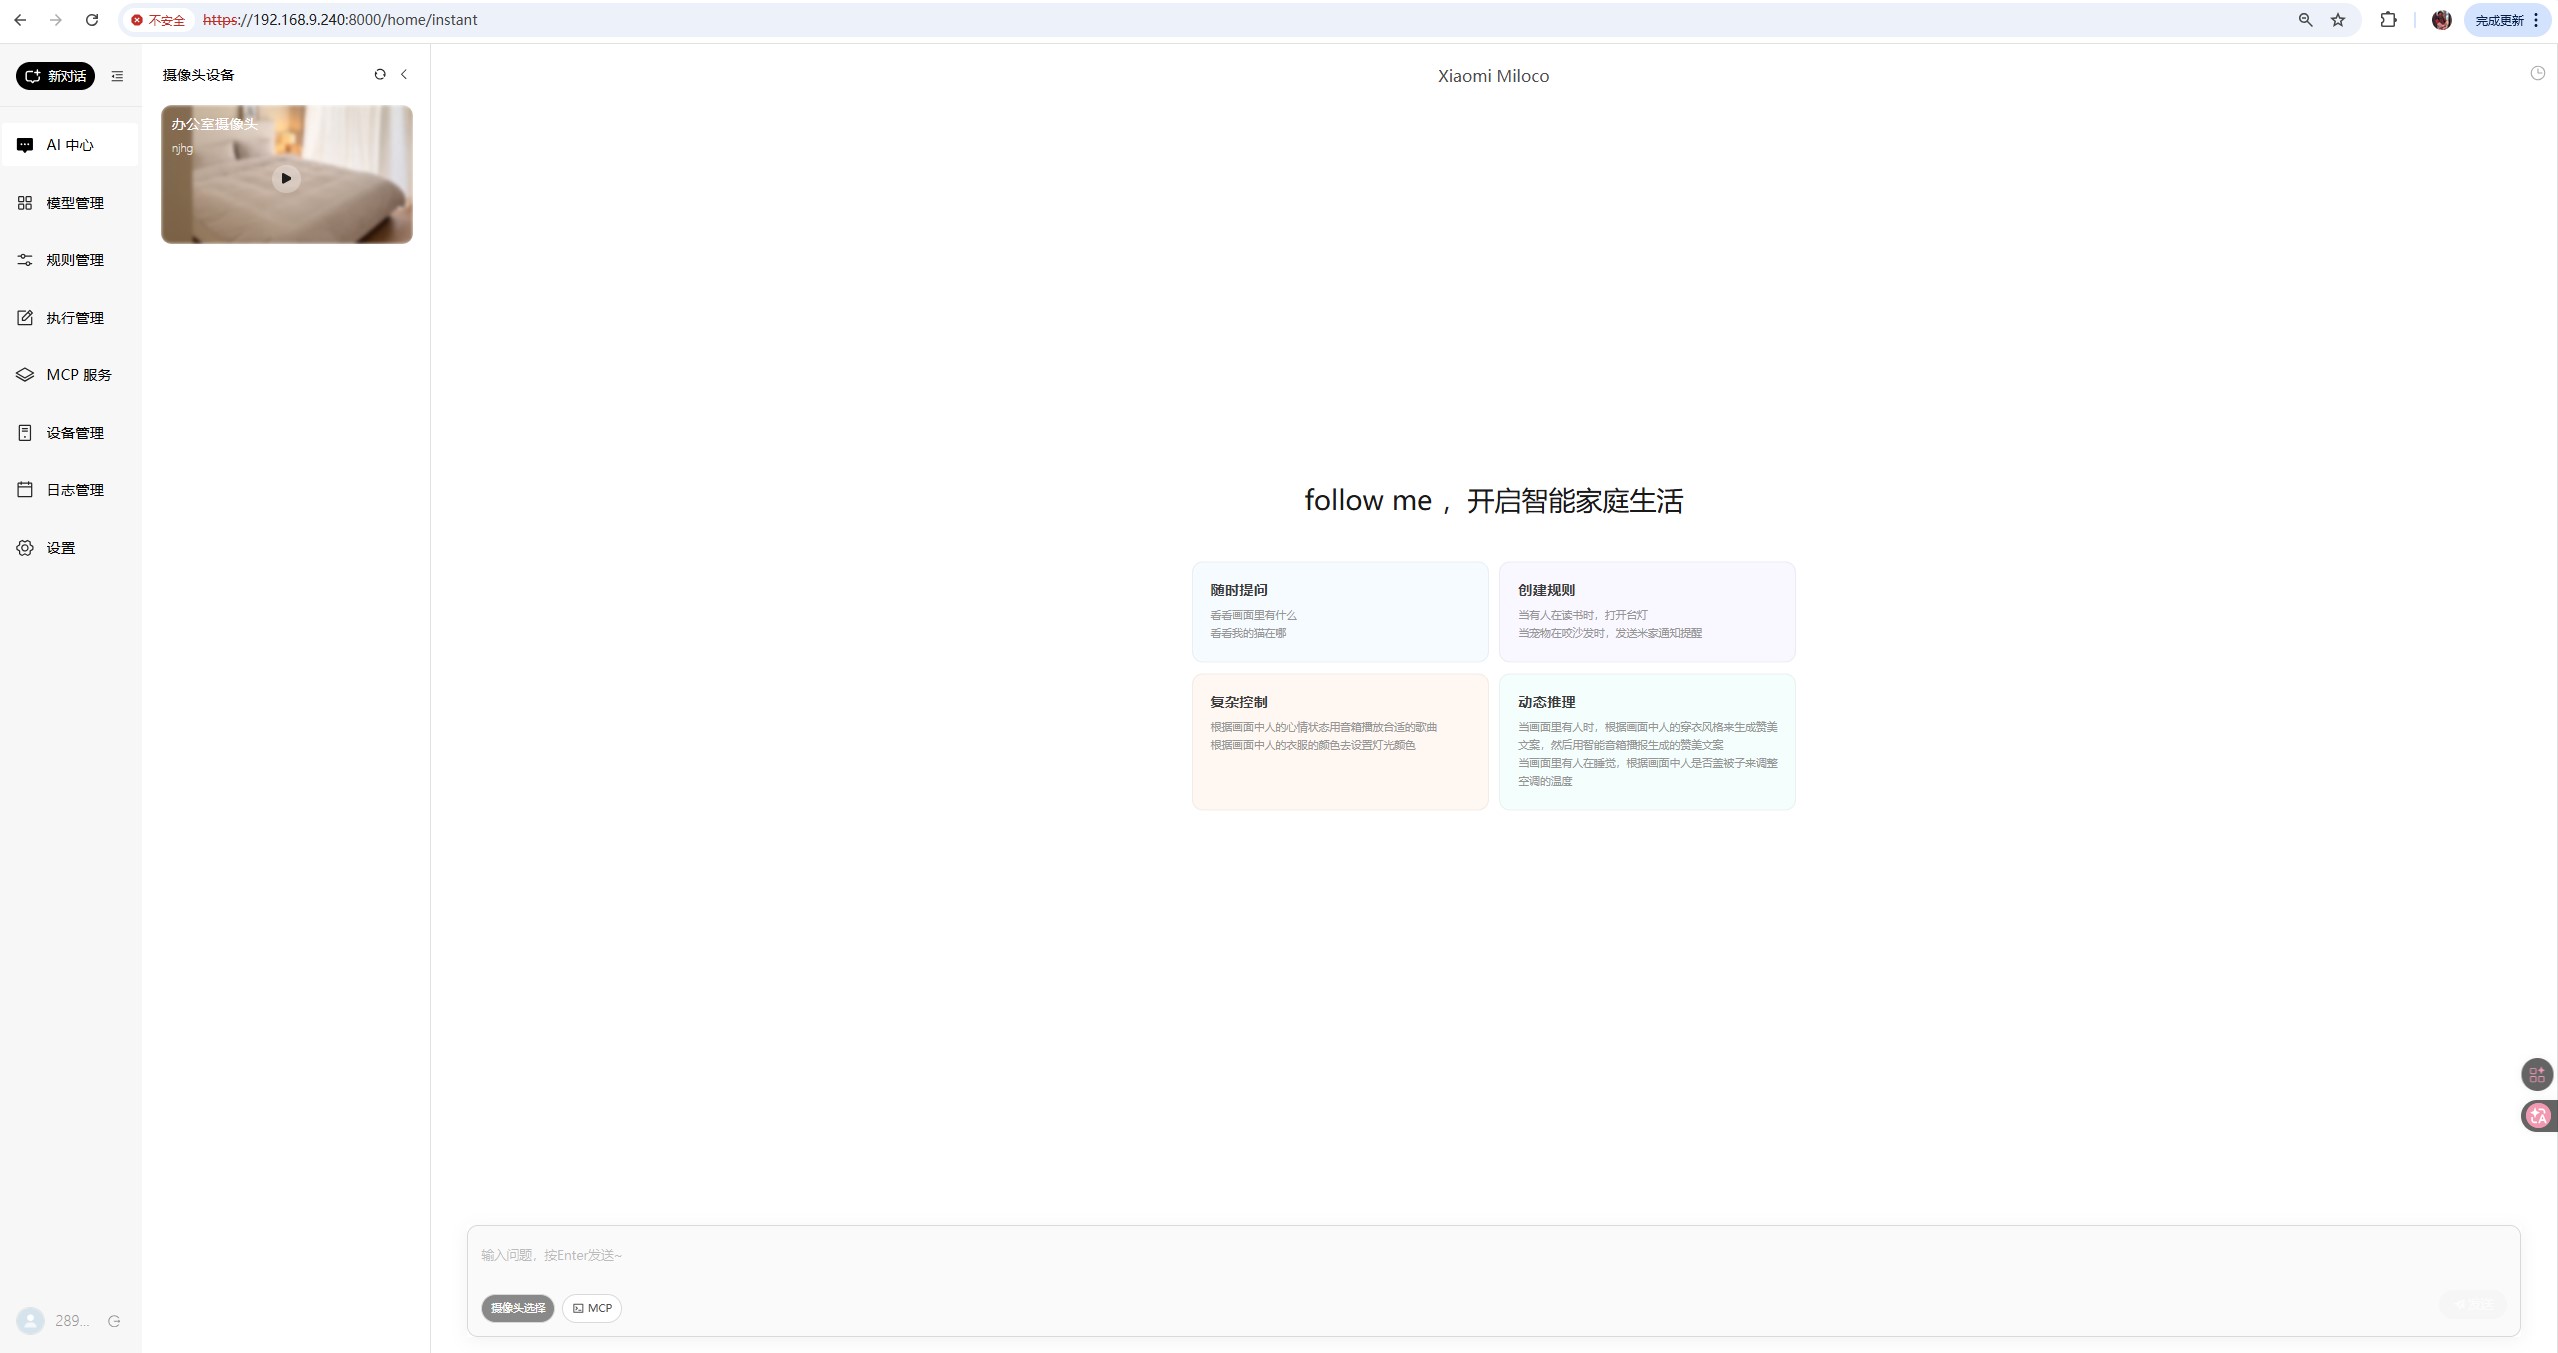
Task: Toggle the MCP pill in chat box
Action: (592, 1308)
